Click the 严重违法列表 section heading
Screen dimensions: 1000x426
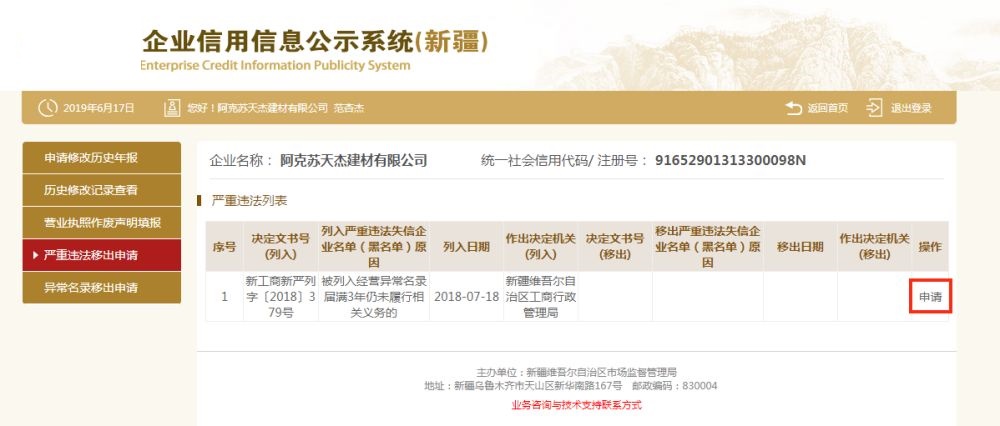(248, 200)
